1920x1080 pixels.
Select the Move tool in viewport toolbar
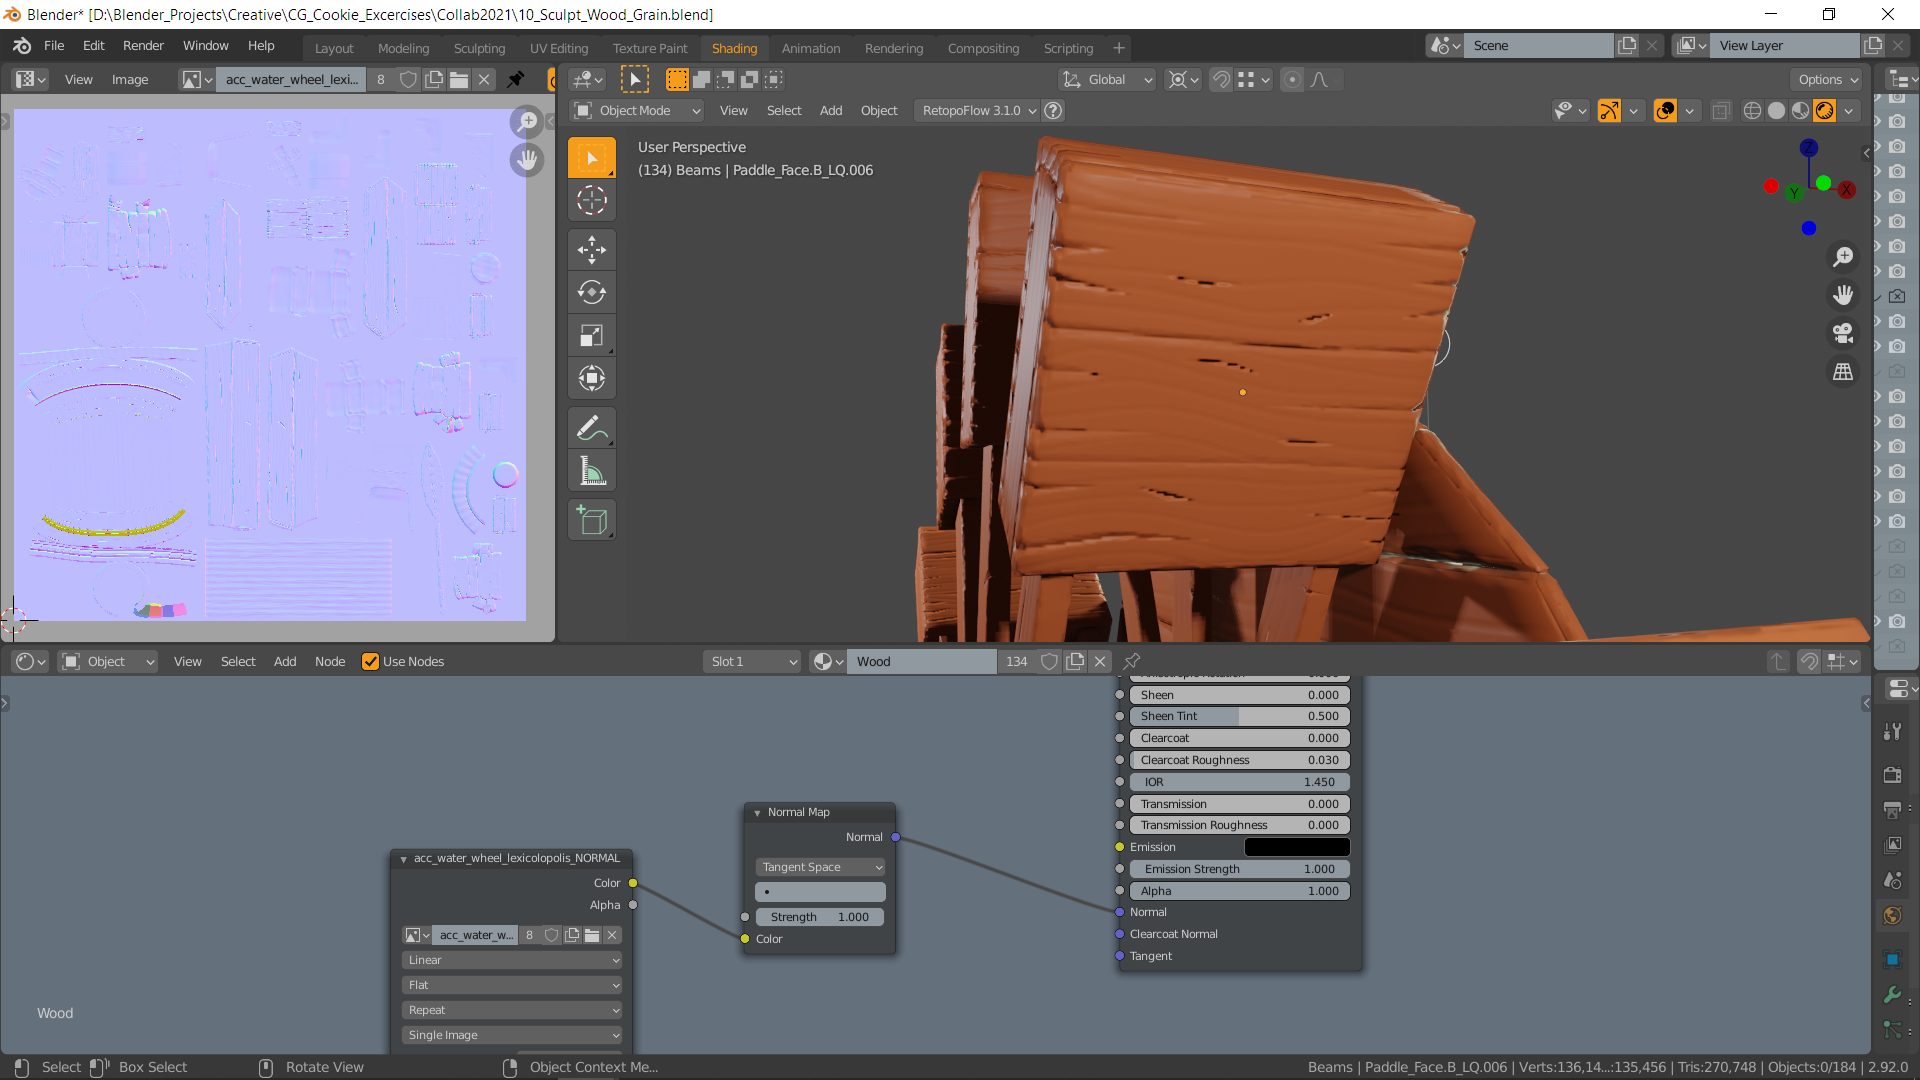[591, 250]
